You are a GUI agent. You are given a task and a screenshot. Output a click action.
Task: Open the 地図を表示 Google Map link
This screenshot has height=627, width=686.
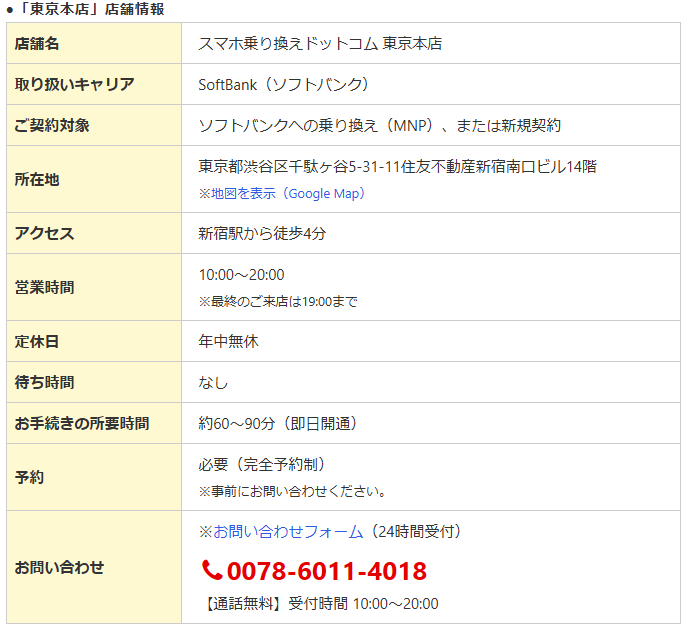pyautogui.click(x=288, y=193)
